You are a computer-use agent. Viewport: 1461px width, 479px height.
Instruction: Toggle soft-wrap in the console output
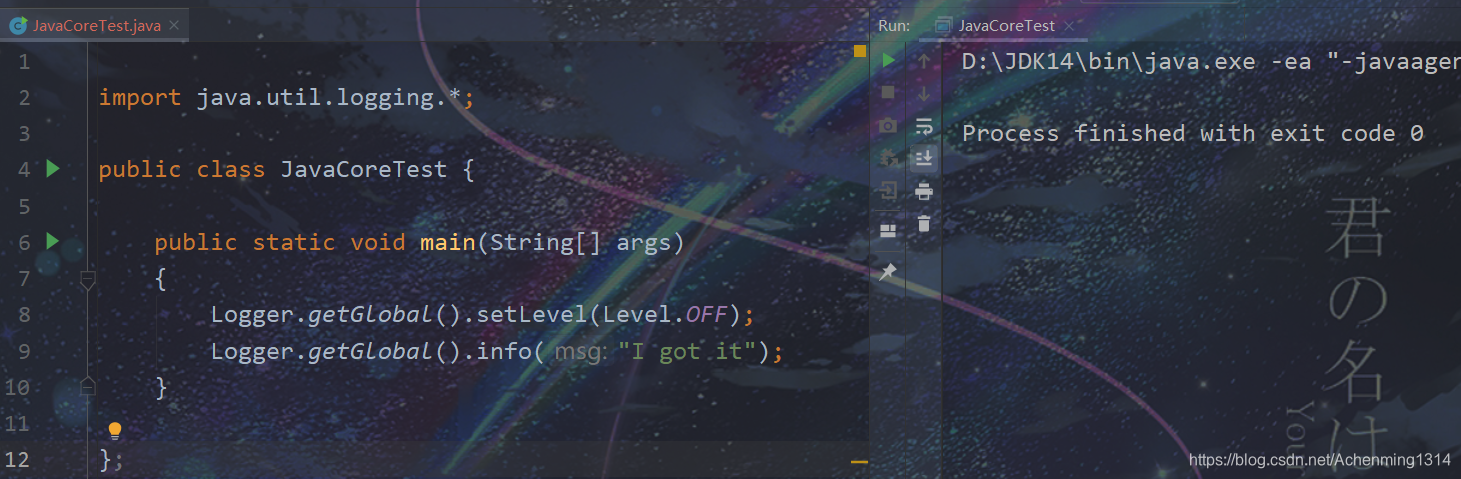pos(924,126)
